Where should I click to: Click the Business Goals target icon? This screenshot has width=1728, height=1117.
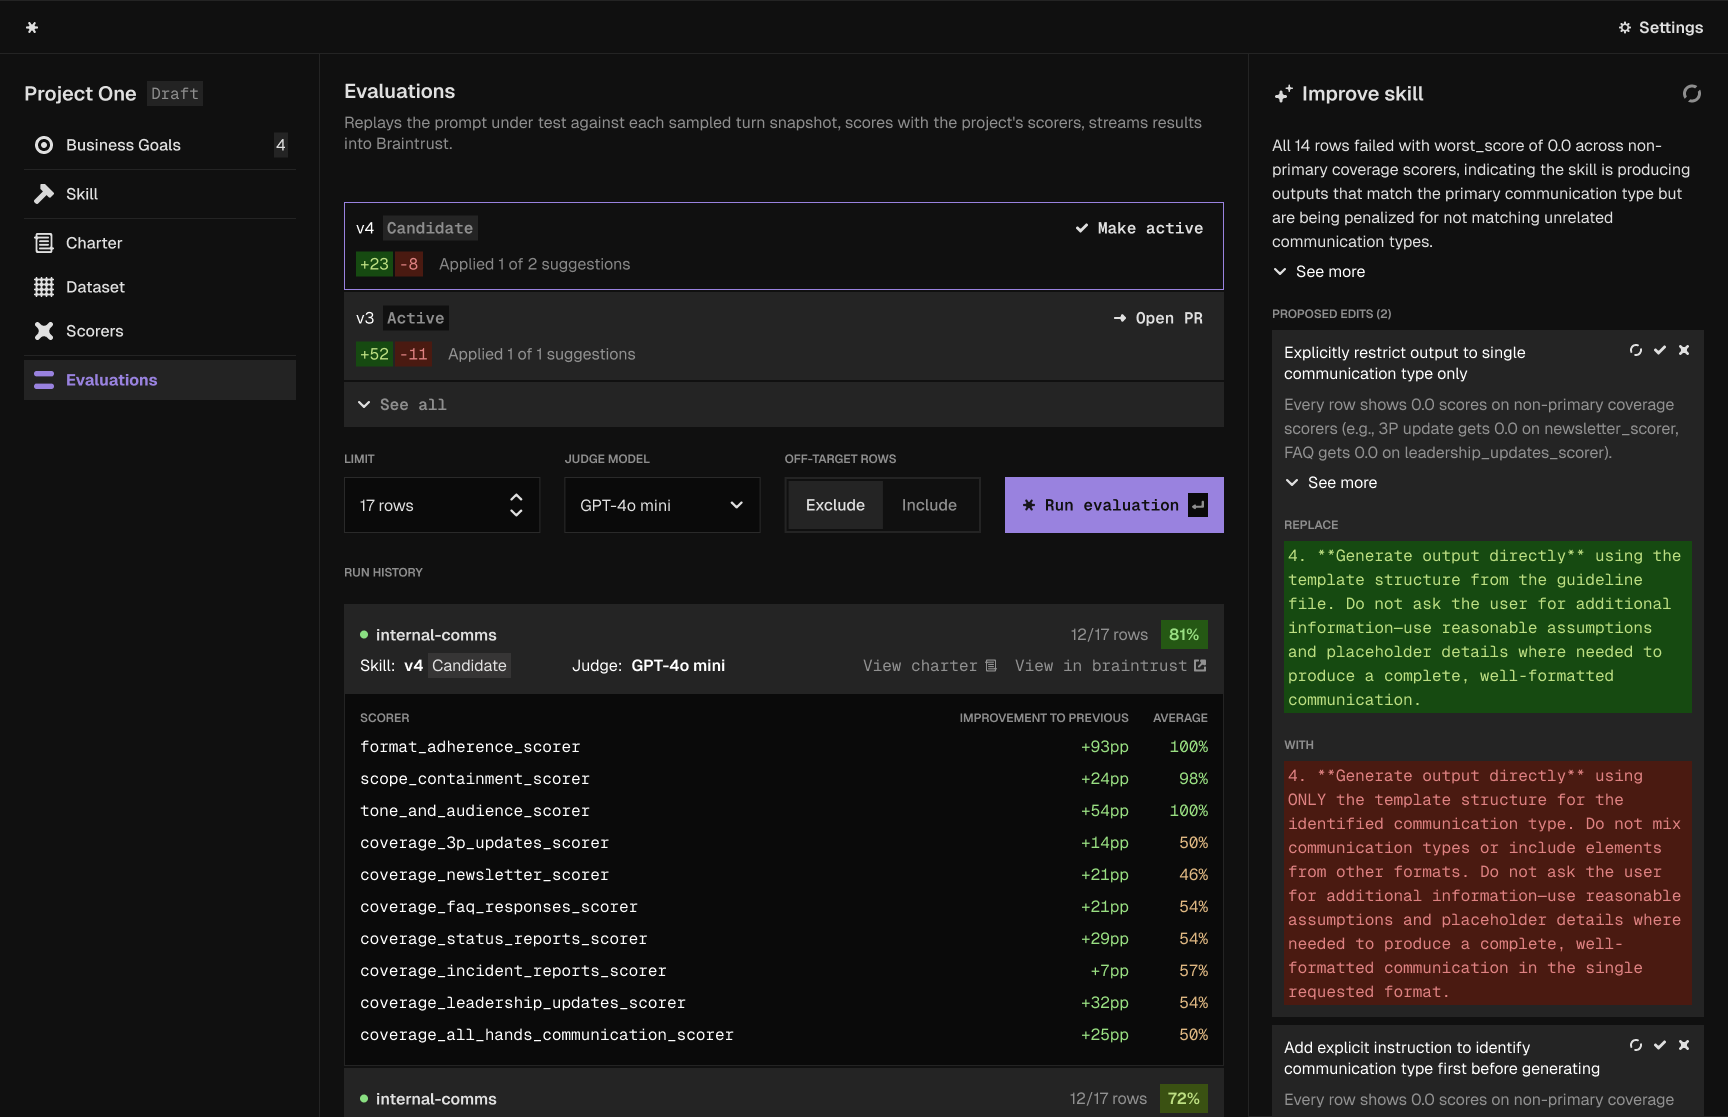tap(44, 145)
